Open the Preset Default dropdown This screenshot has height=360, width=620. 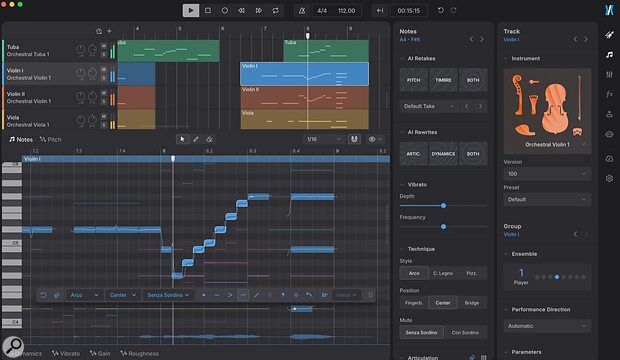click(x=547, y=199)
